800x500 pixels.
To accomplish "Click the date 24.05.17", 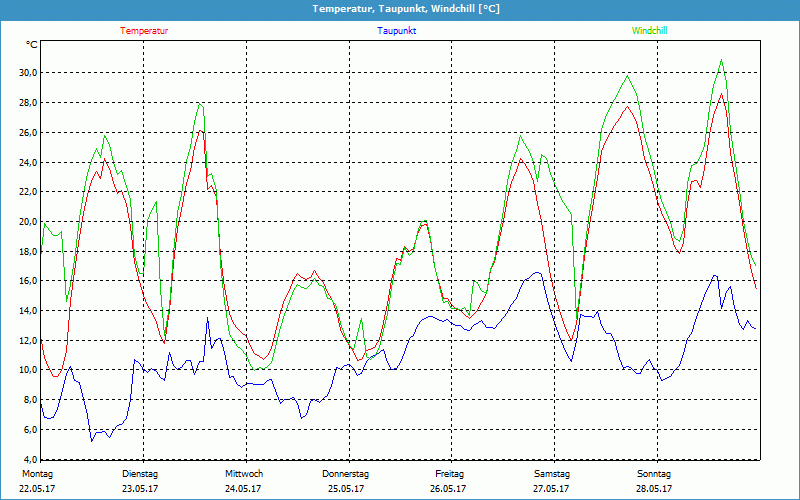I will (243, 489).
